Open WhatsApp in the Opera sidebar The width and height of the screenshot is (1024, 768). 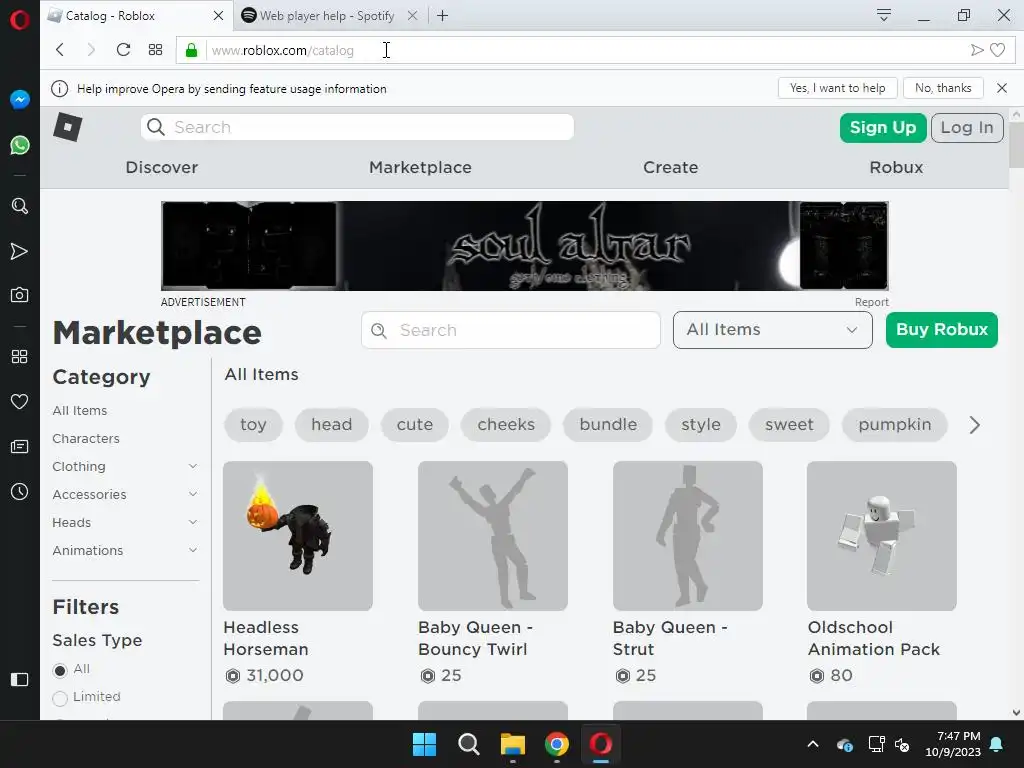tap(20, 145)
